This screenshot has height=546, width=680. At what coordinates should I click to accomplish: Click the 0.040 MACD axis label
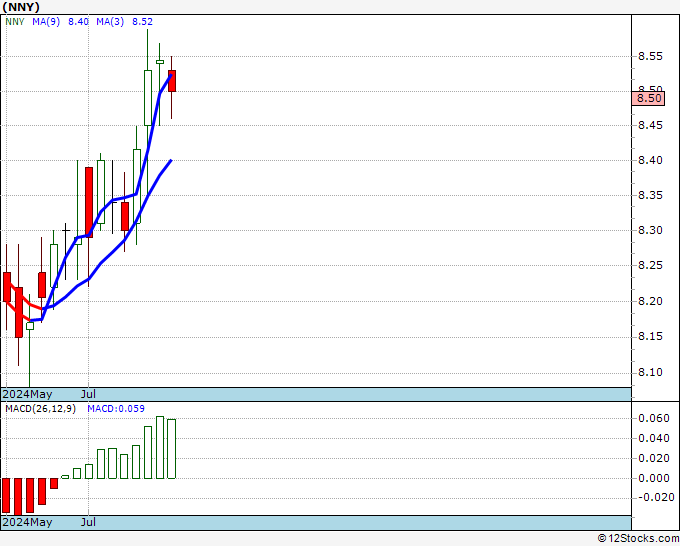(x=654, y=438)
